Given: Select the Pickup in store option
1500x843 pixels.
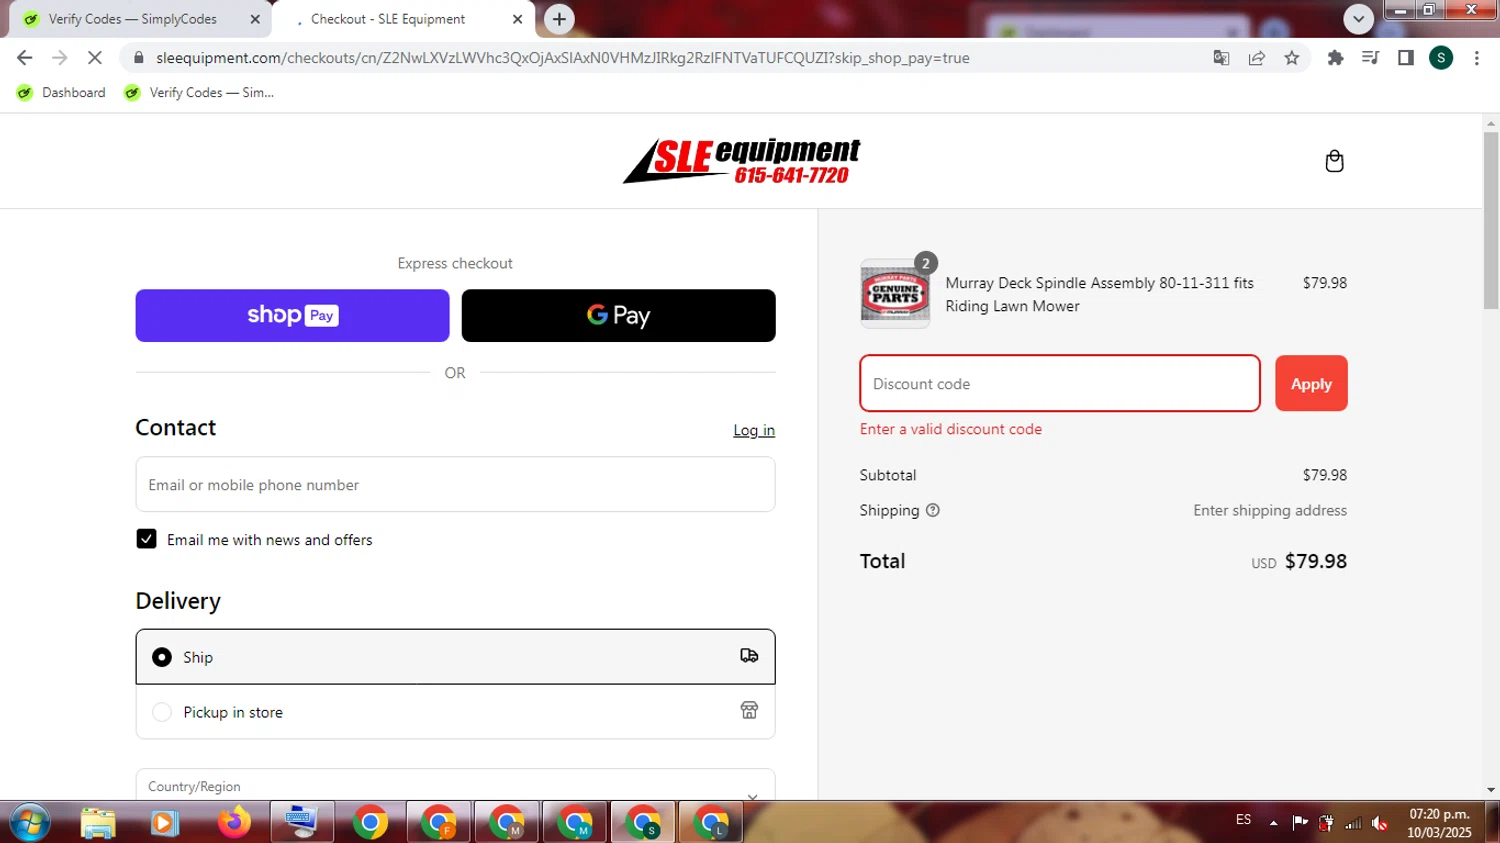Looking at the screenshot, I should 455,712.
